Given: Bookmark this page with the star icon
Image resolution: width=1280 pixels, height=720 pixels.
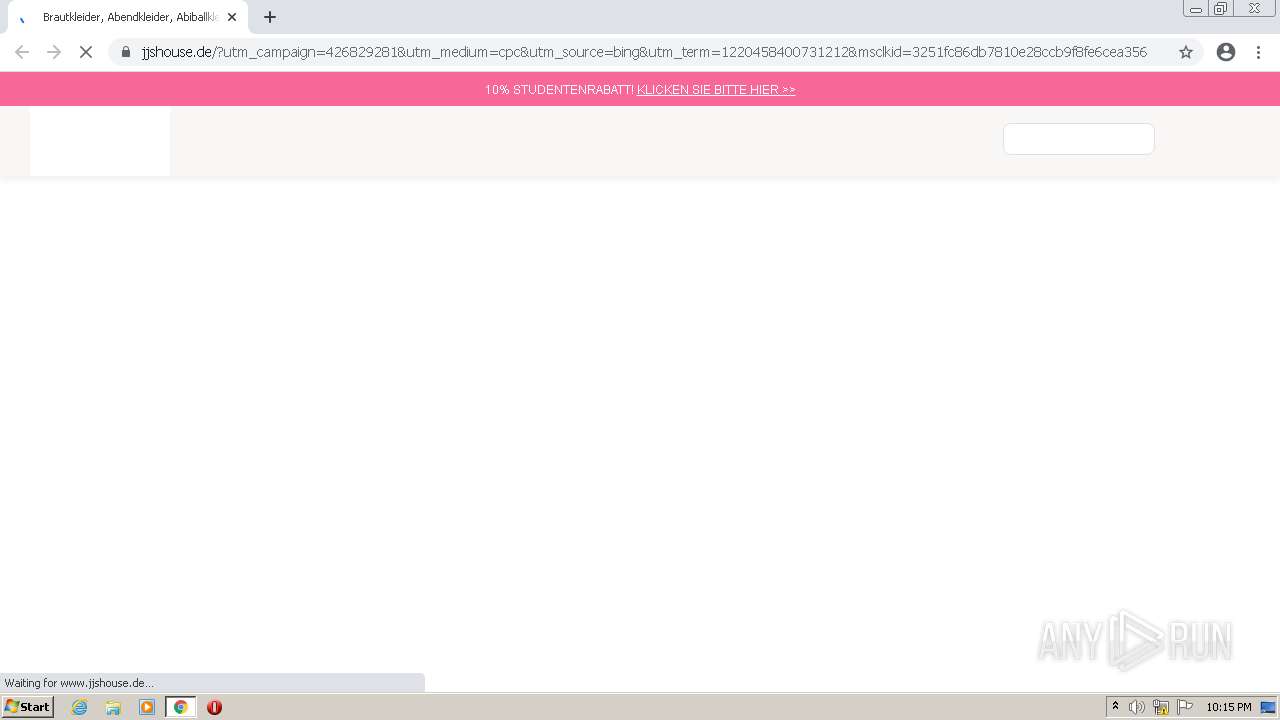Looking at the screenshot, I should pyautogui.click(x=1186, y=52).
